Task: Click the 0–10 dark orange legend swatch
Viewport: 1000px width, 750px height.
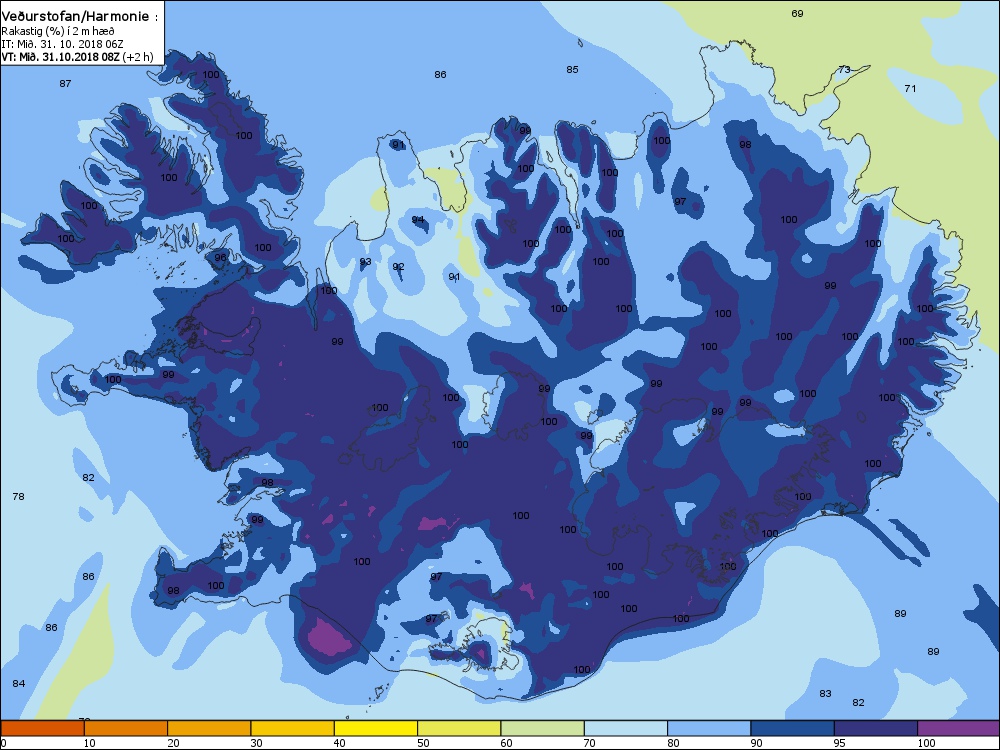Action: pos(43,728)
